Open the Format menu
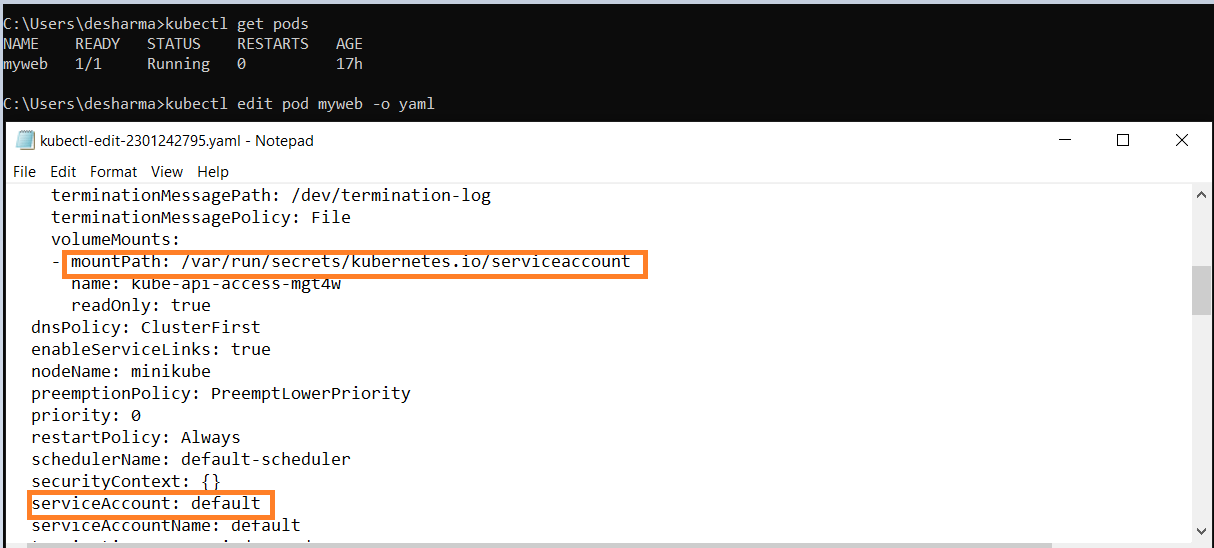Image resolution: width=1214 pixels, height=548 pixels. coord(113,172)
